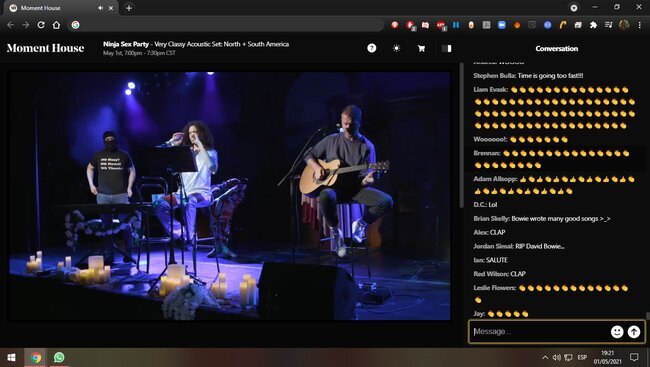Open WhatsApp from the taskbar

pos(59,357)
